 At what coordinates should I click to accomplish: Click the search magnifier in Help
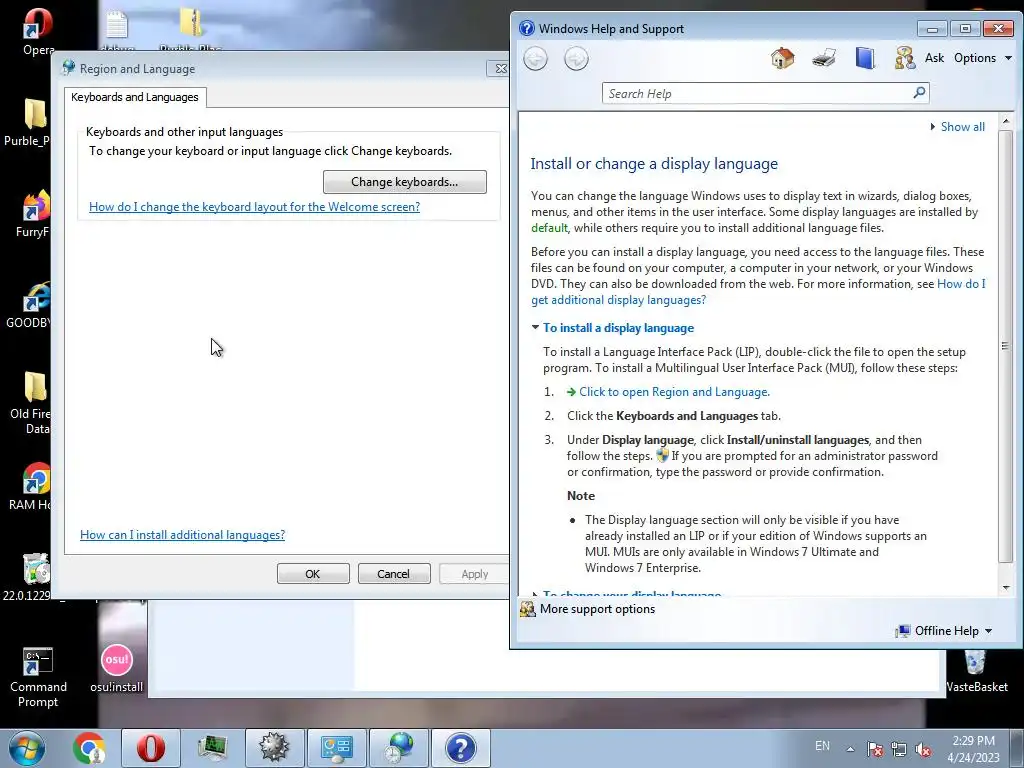pyautogui.click(x=919, y=93)
